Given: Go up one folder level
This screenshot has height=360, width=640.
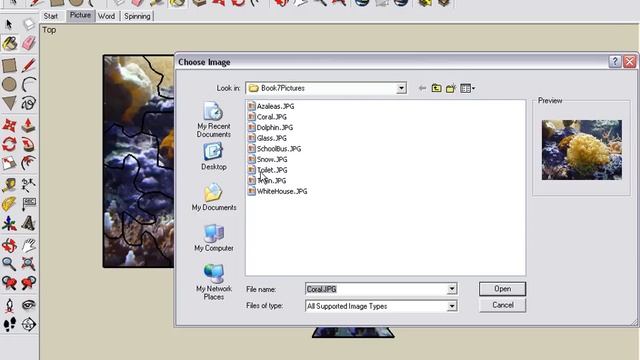Looking at the screenshot, I should (x=436, y=88).
